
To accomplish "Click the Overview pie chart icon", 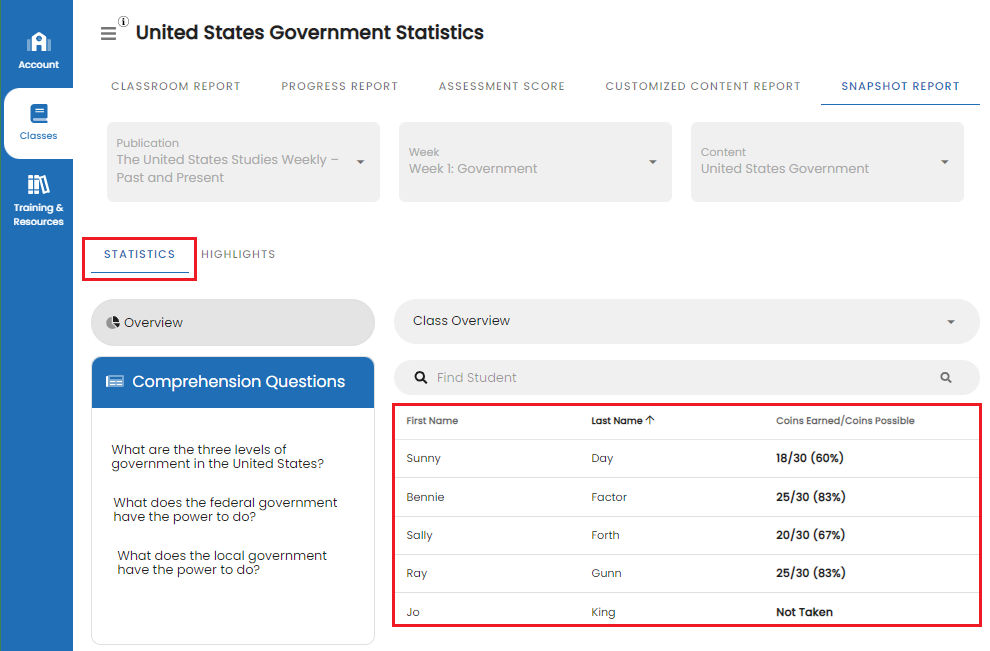I will pos(113,323).
